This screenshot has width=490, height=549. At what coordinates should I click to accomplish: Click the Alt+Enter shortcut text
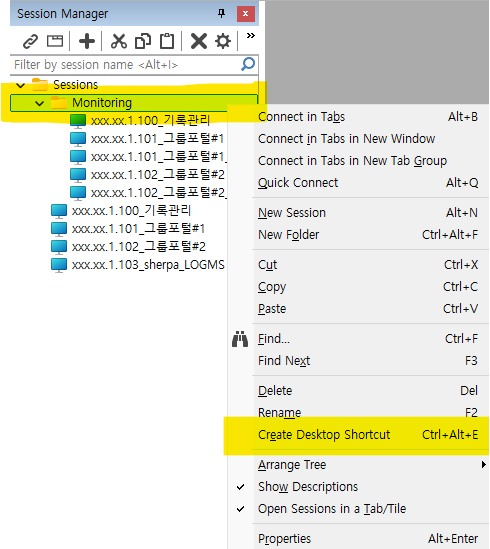(x=453, y=538)
